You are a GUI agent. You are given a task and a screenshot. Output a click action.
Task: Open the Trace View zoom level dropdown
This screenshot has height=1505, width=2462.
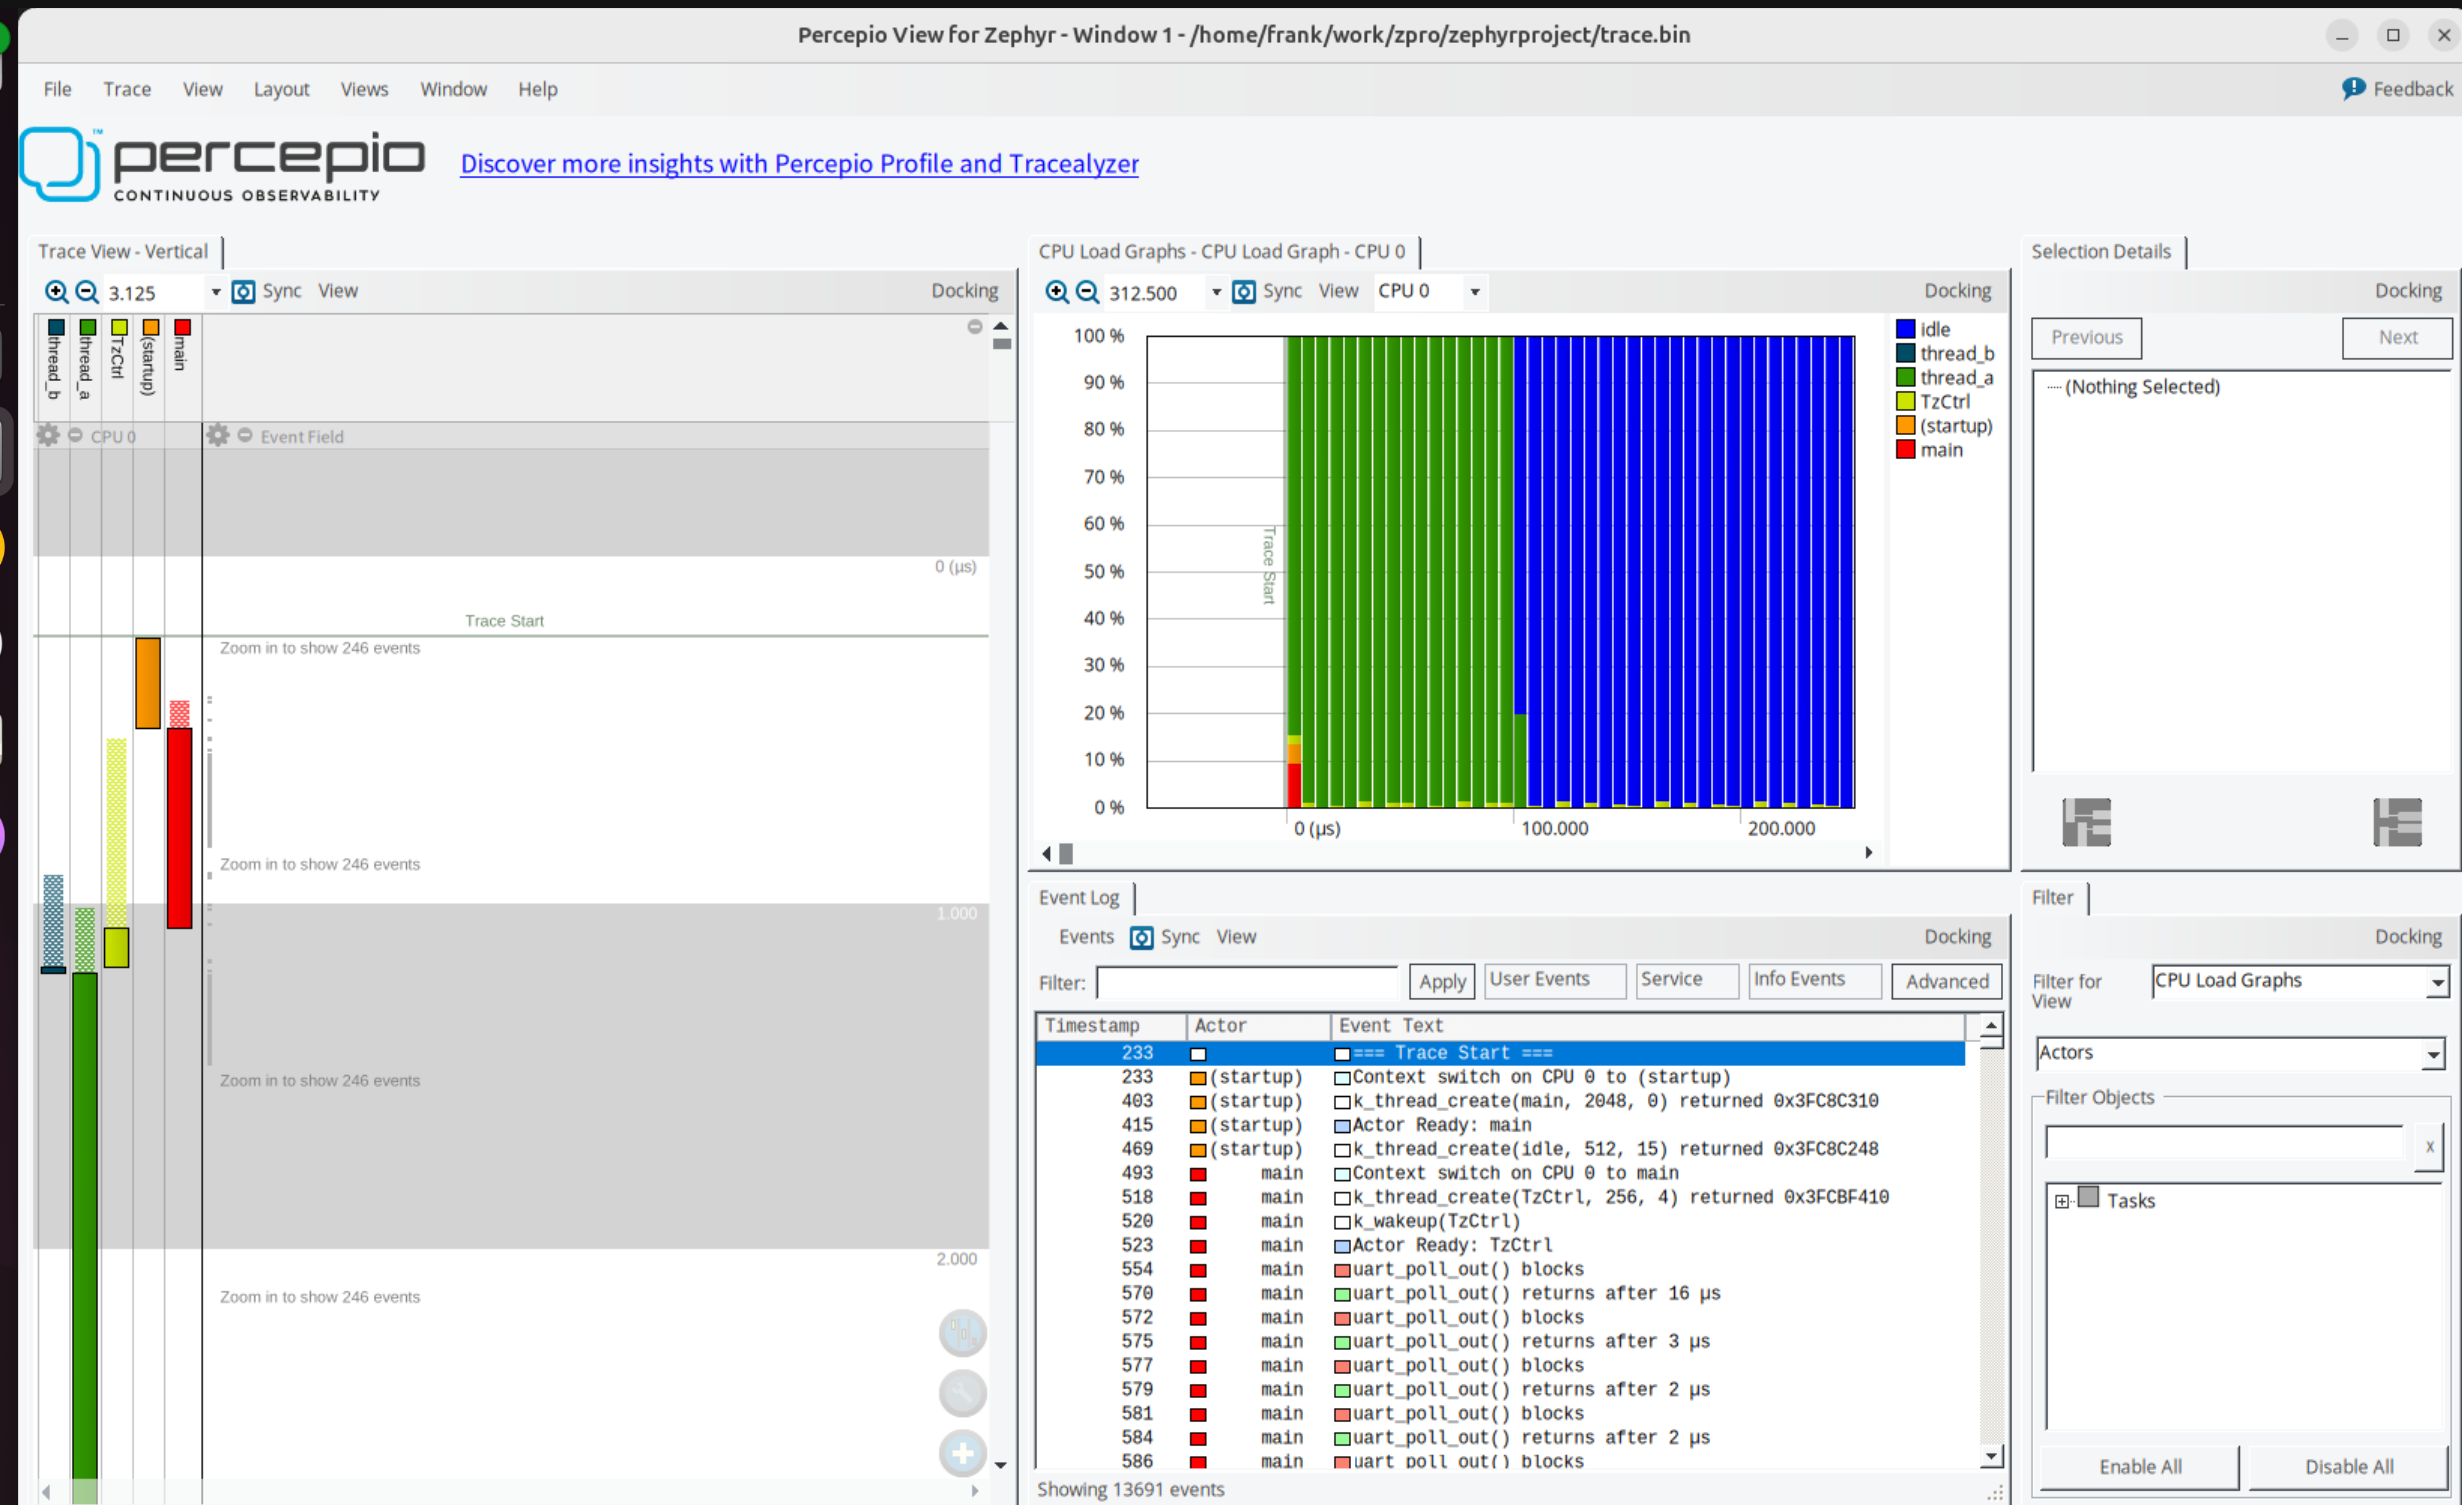(x=215, y=293)
